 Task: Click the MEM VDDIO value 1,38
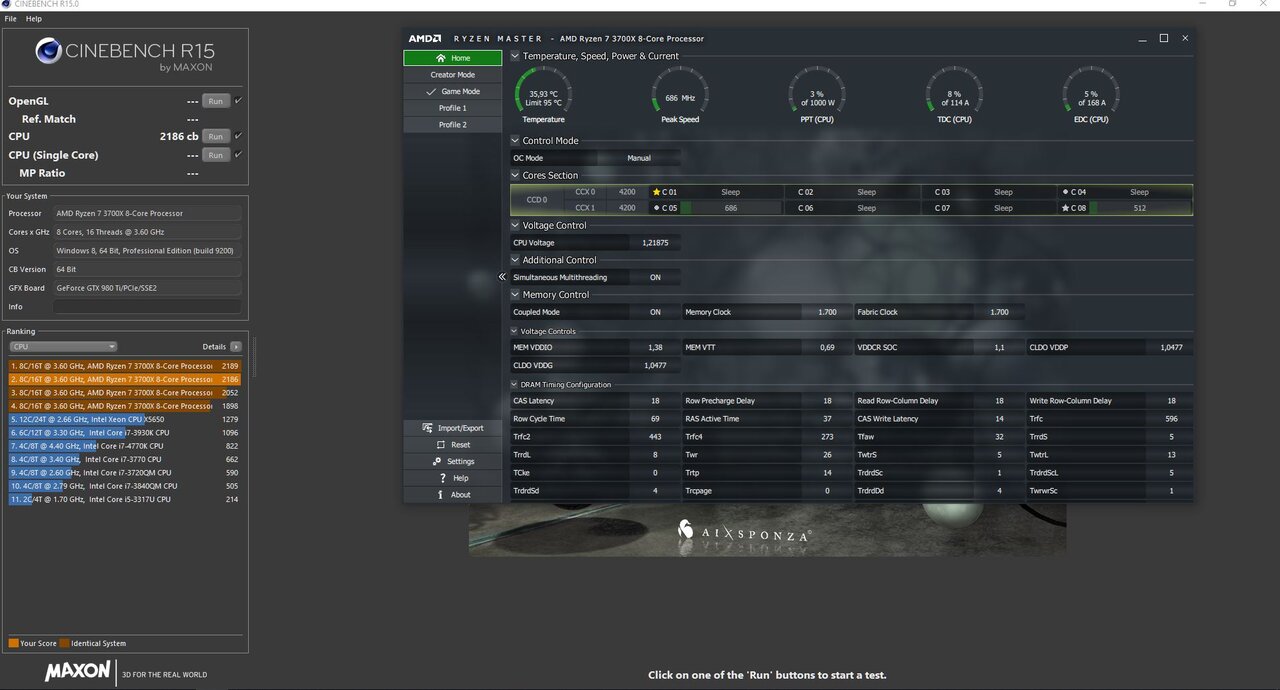point(655,347)
